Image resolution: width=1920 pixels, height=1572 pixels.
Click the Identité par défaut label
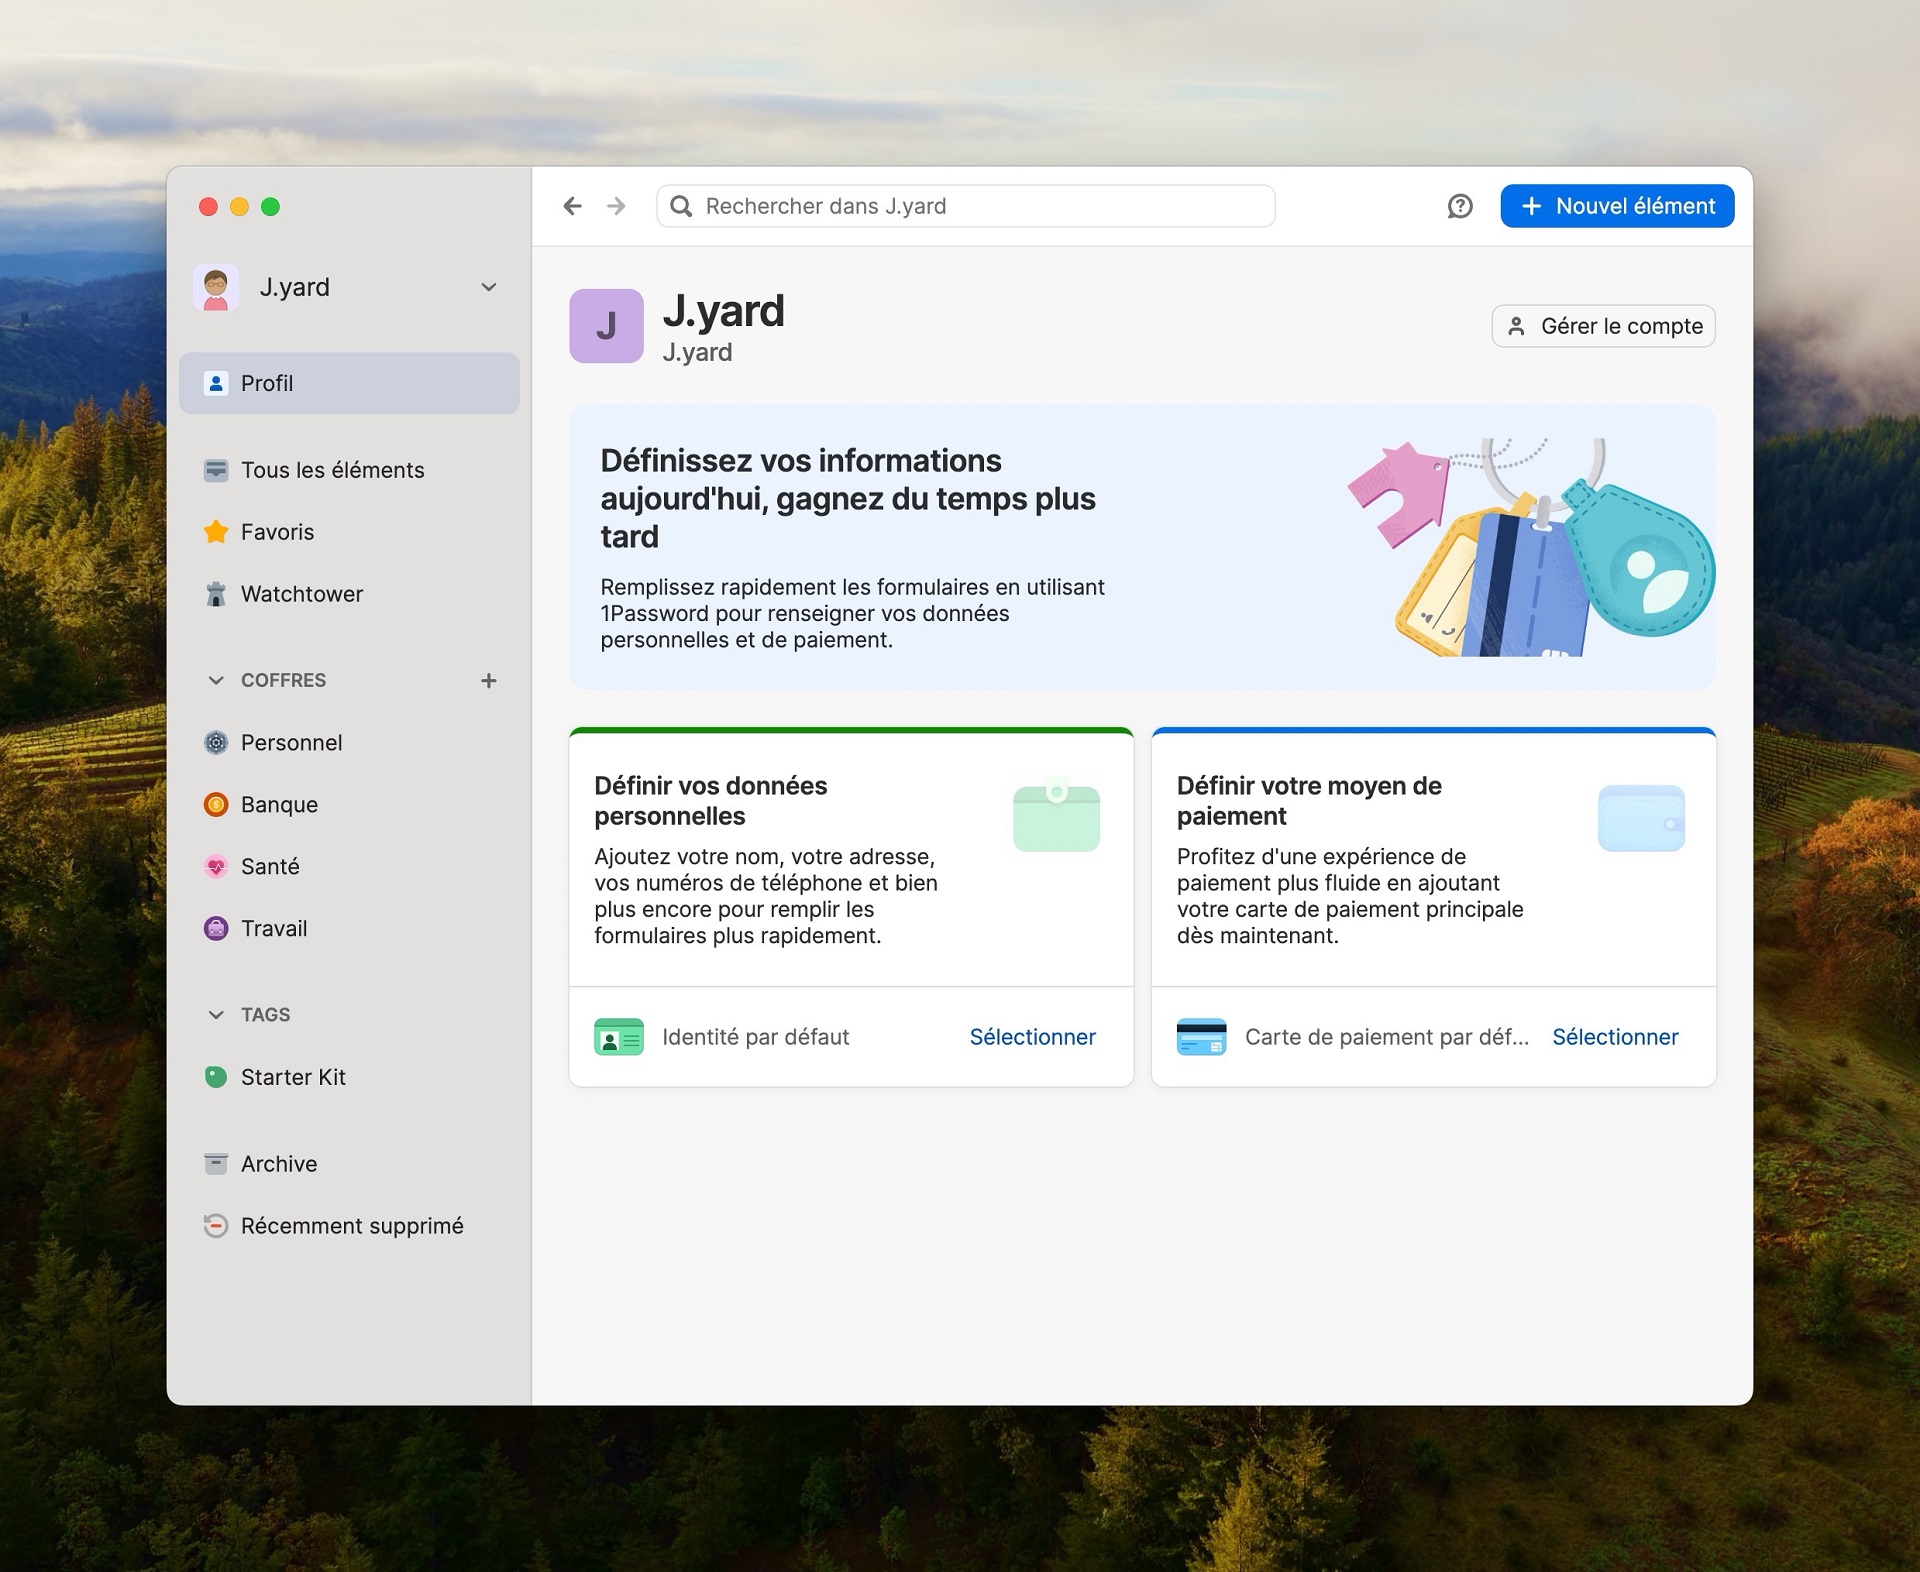[756, 1037]
